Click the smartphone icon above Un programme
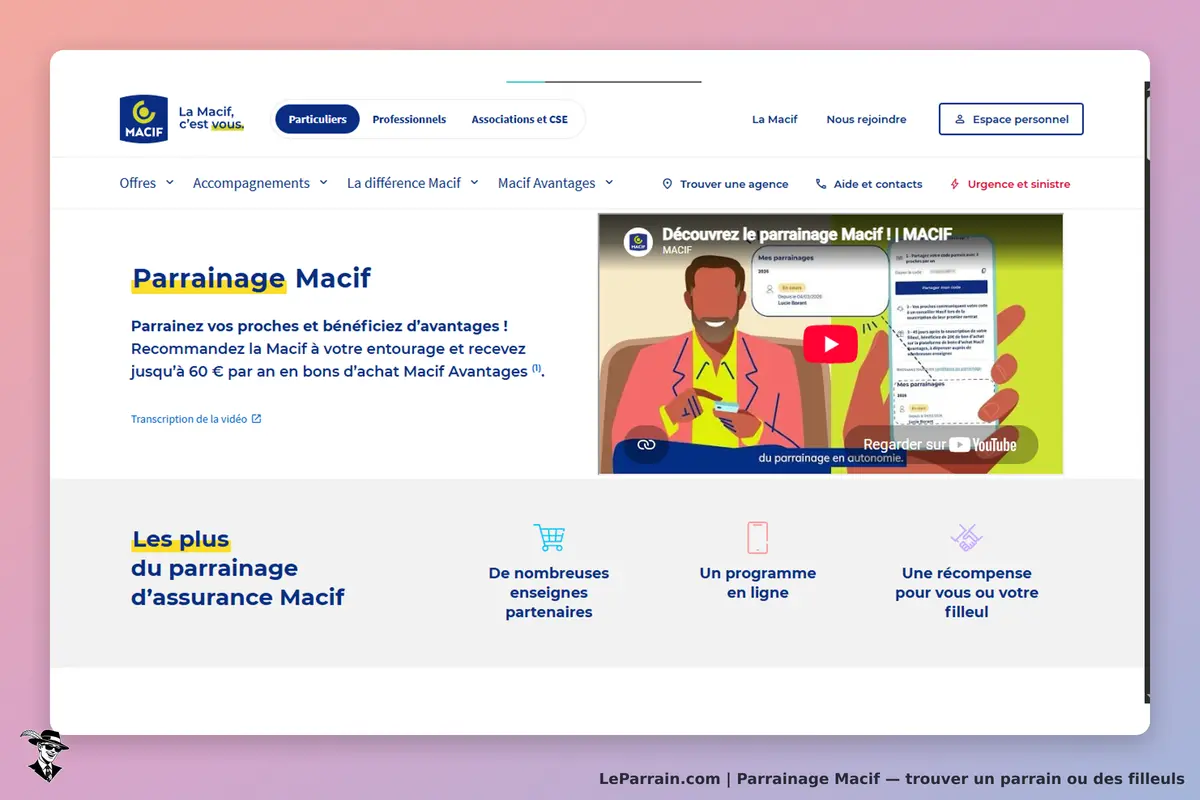Image resolution: width=1200 pixels, height=800 pixels. 757,537
